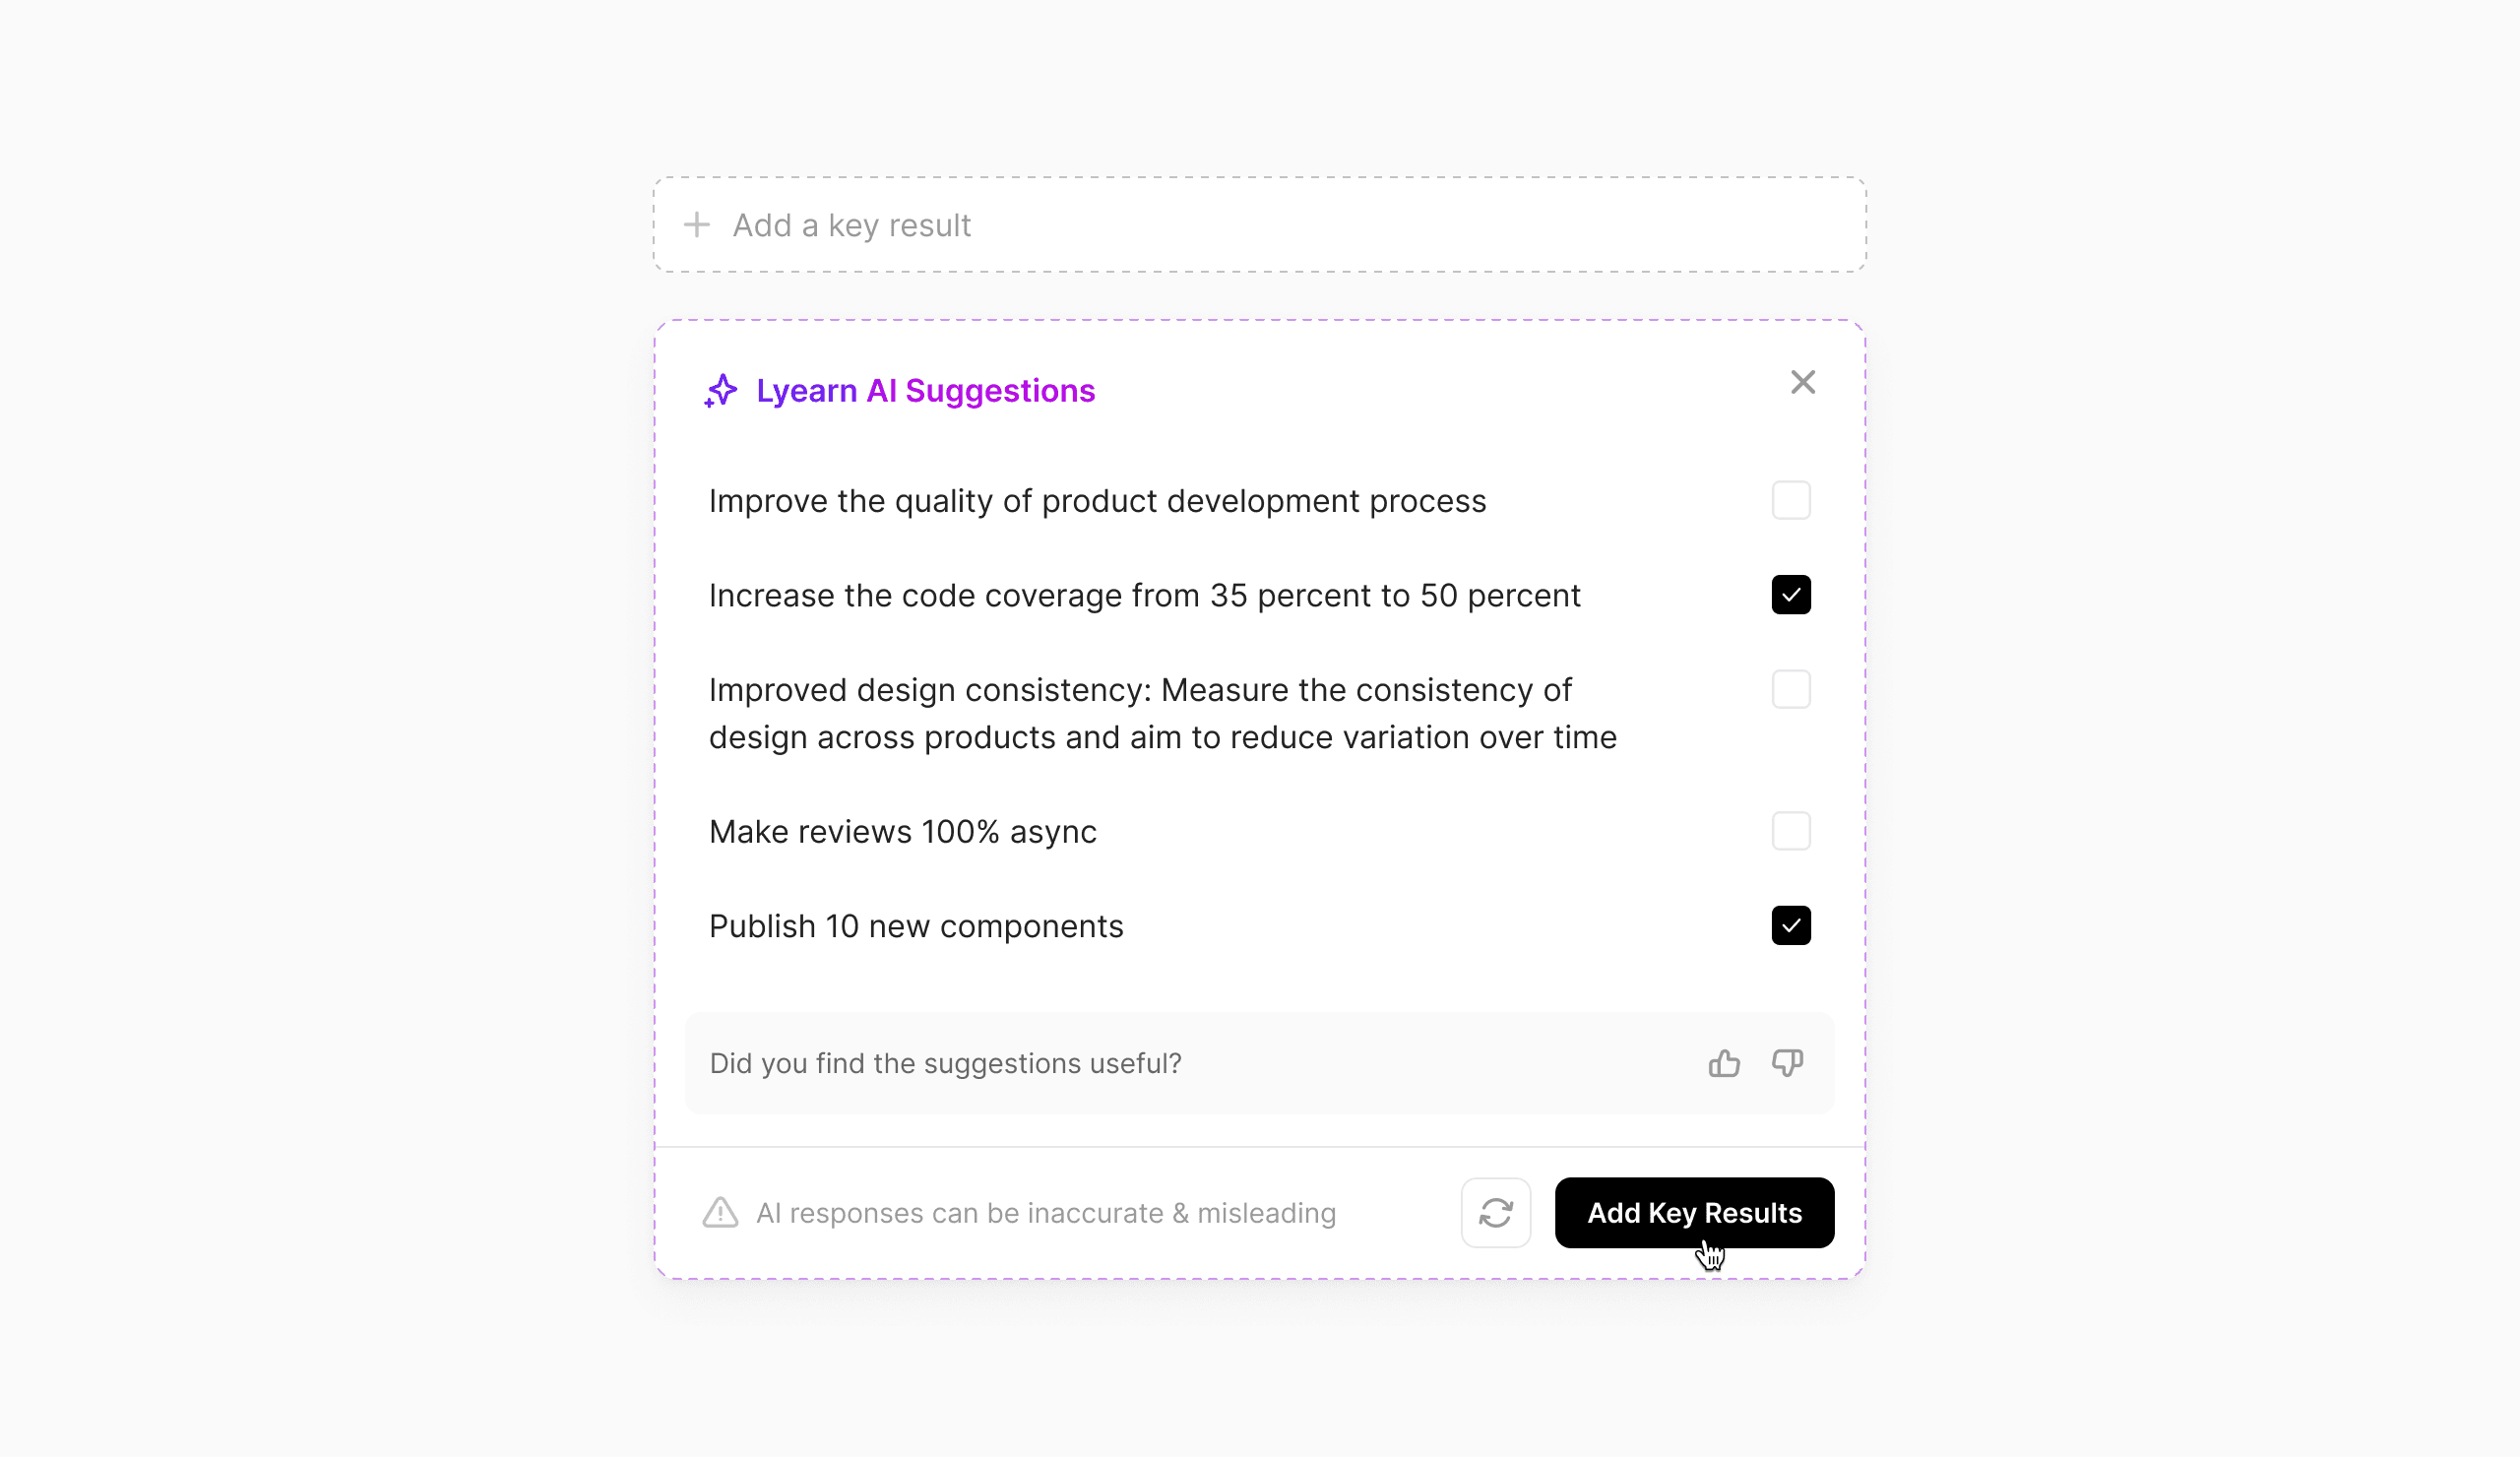Click 'Did you find the suggestions useful?' text
Image resolution: width=2520 pixels, height=1457 pixels.
coord(945,1064)
